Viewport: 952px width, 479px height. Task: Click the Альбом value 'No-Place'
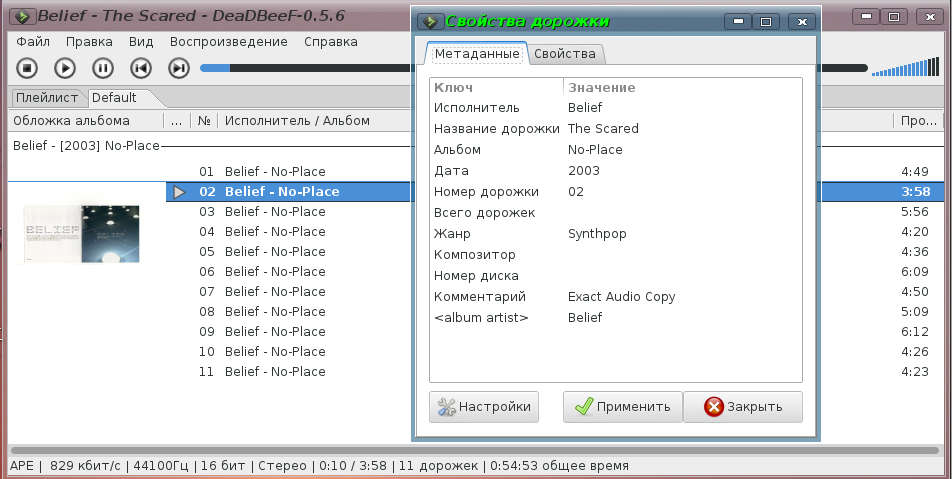(x=595, y=149)
